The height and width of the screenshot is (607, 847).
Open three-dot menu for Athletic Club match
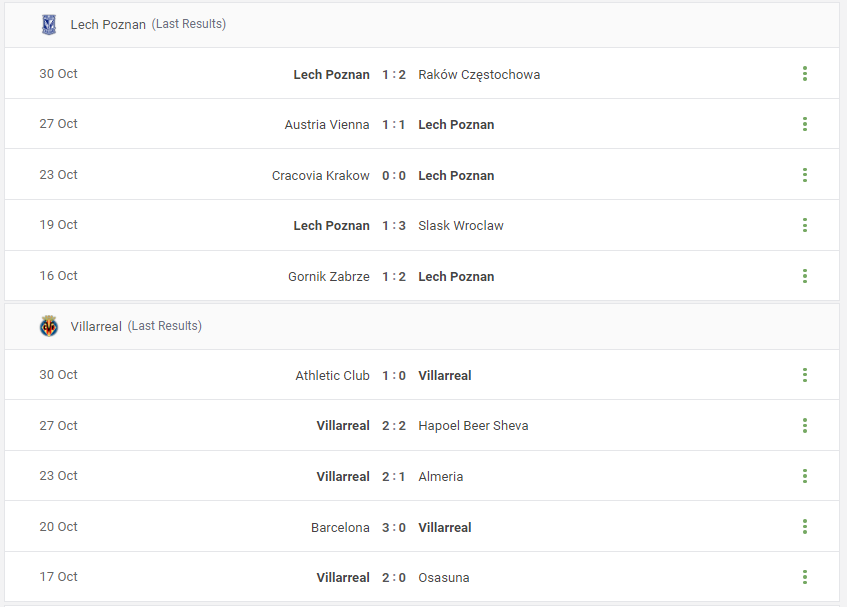(x=804, y=375)
